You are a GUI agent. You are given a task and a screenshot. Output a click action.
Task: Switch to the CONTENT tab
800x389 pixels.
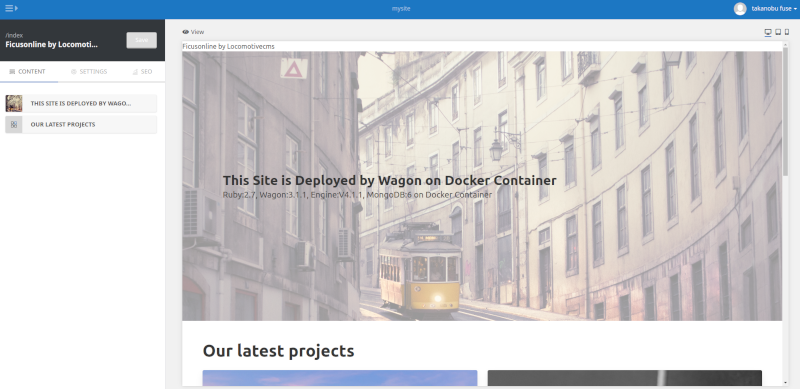coord(28,71)
